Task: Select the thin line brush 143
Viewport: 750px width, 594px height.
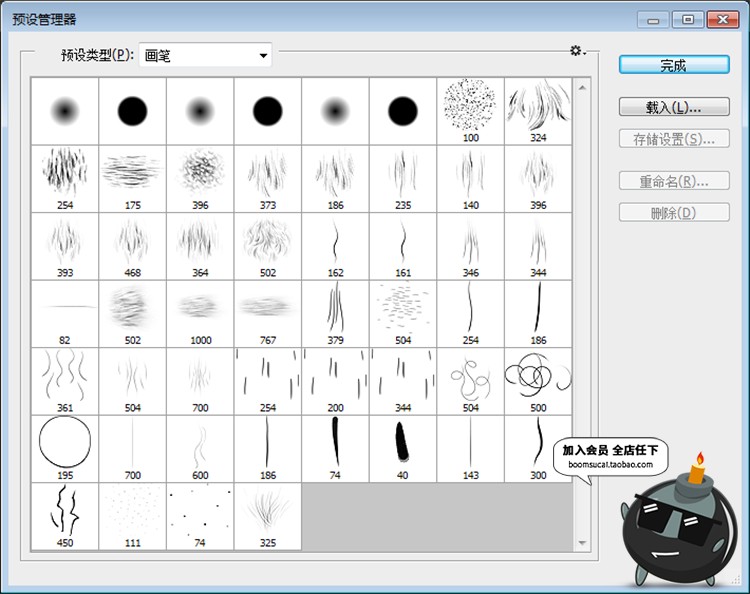Action: (x=470, y=449)
